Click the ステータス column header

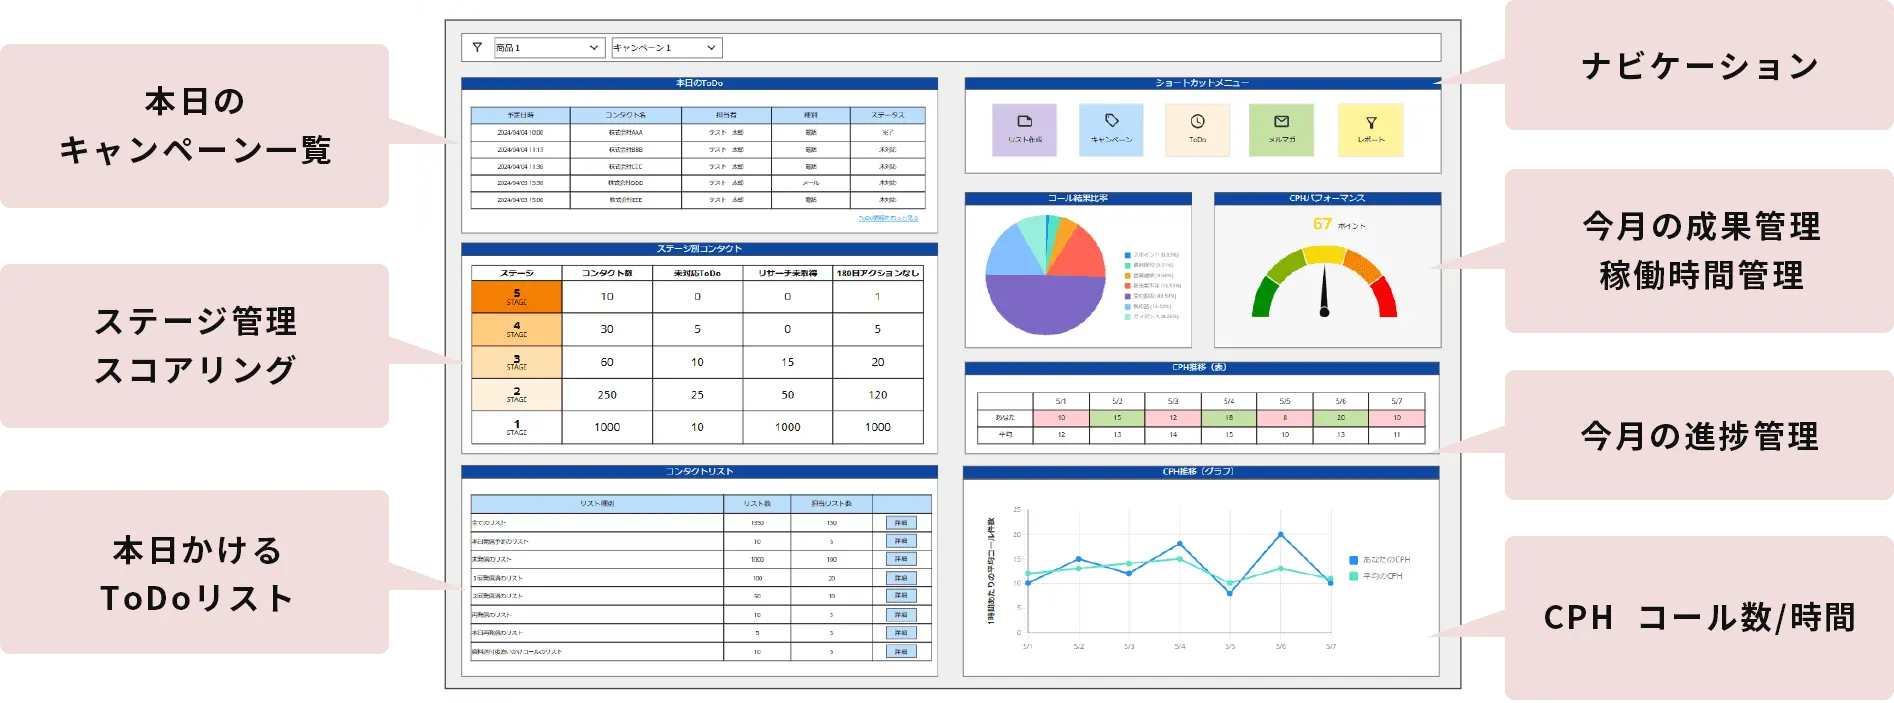(x=887, y=115)
